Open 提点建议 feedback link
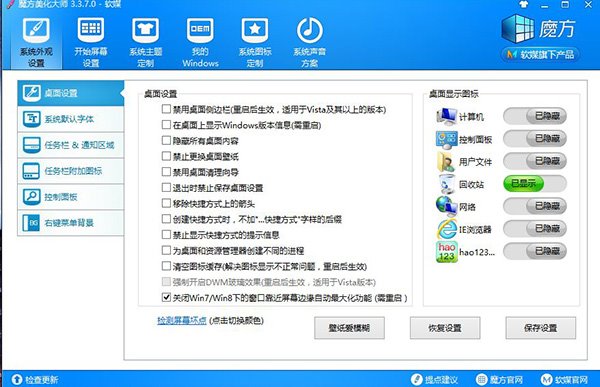The width and height of the screenshot is (600, 387). coord(434,379)
